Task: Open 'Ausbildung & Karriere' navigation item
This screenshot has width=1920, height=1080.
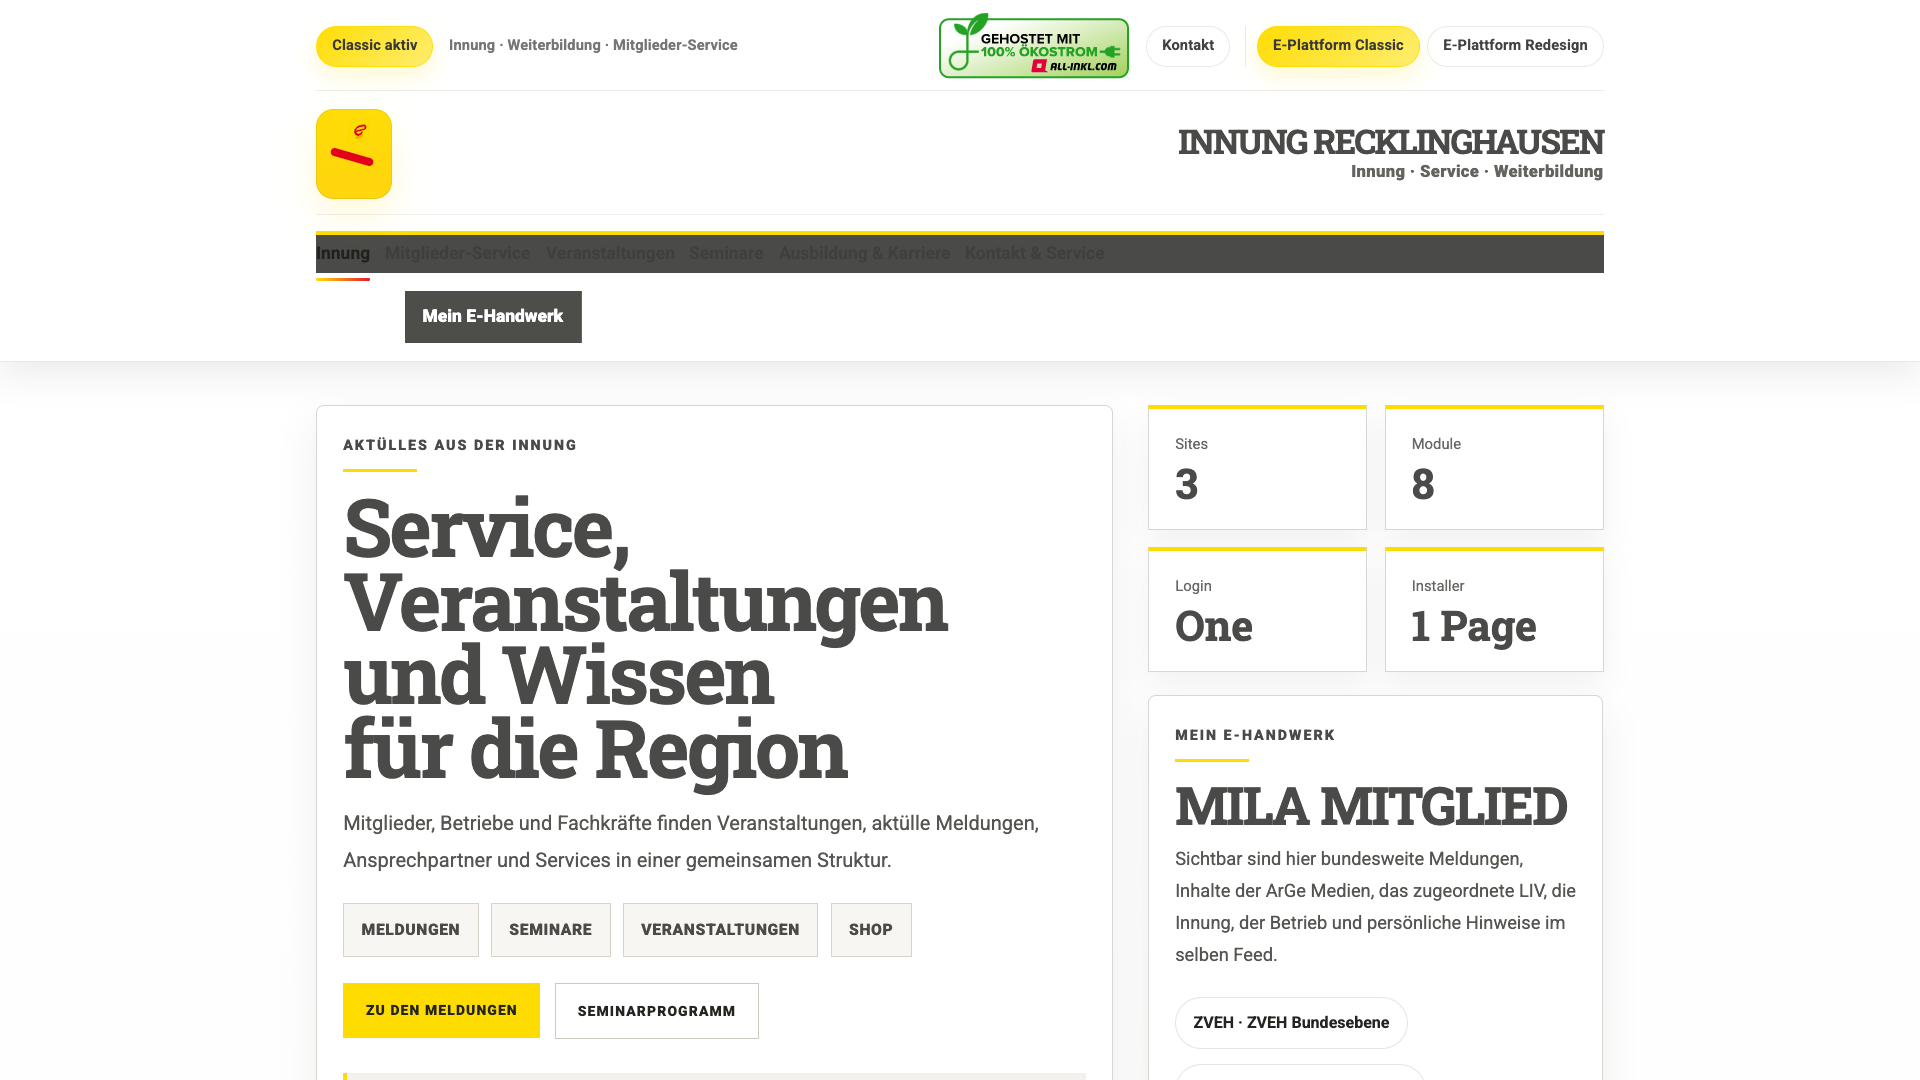Action: click(864, 253)
